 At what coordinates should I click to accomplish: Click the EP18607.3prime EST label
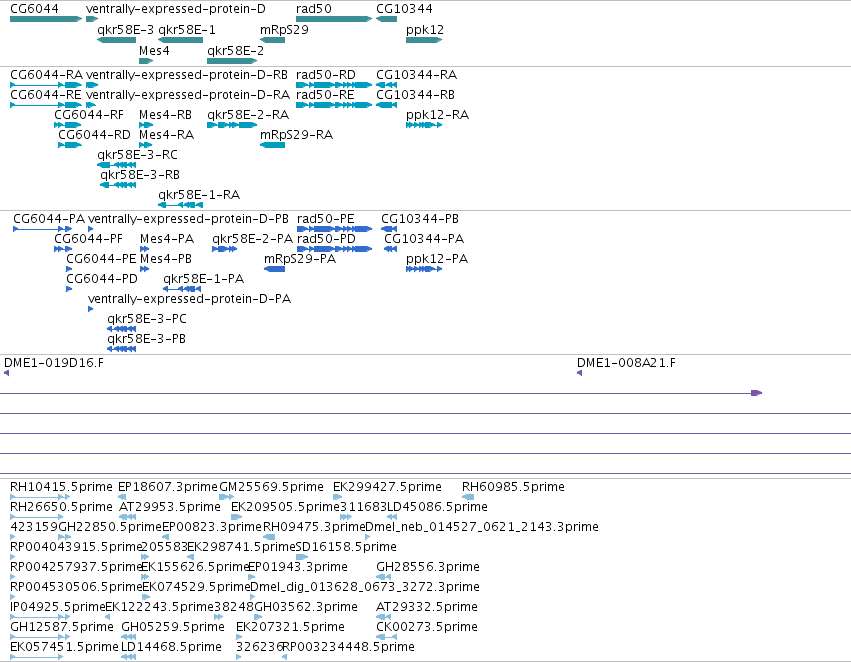pos(168,487)
